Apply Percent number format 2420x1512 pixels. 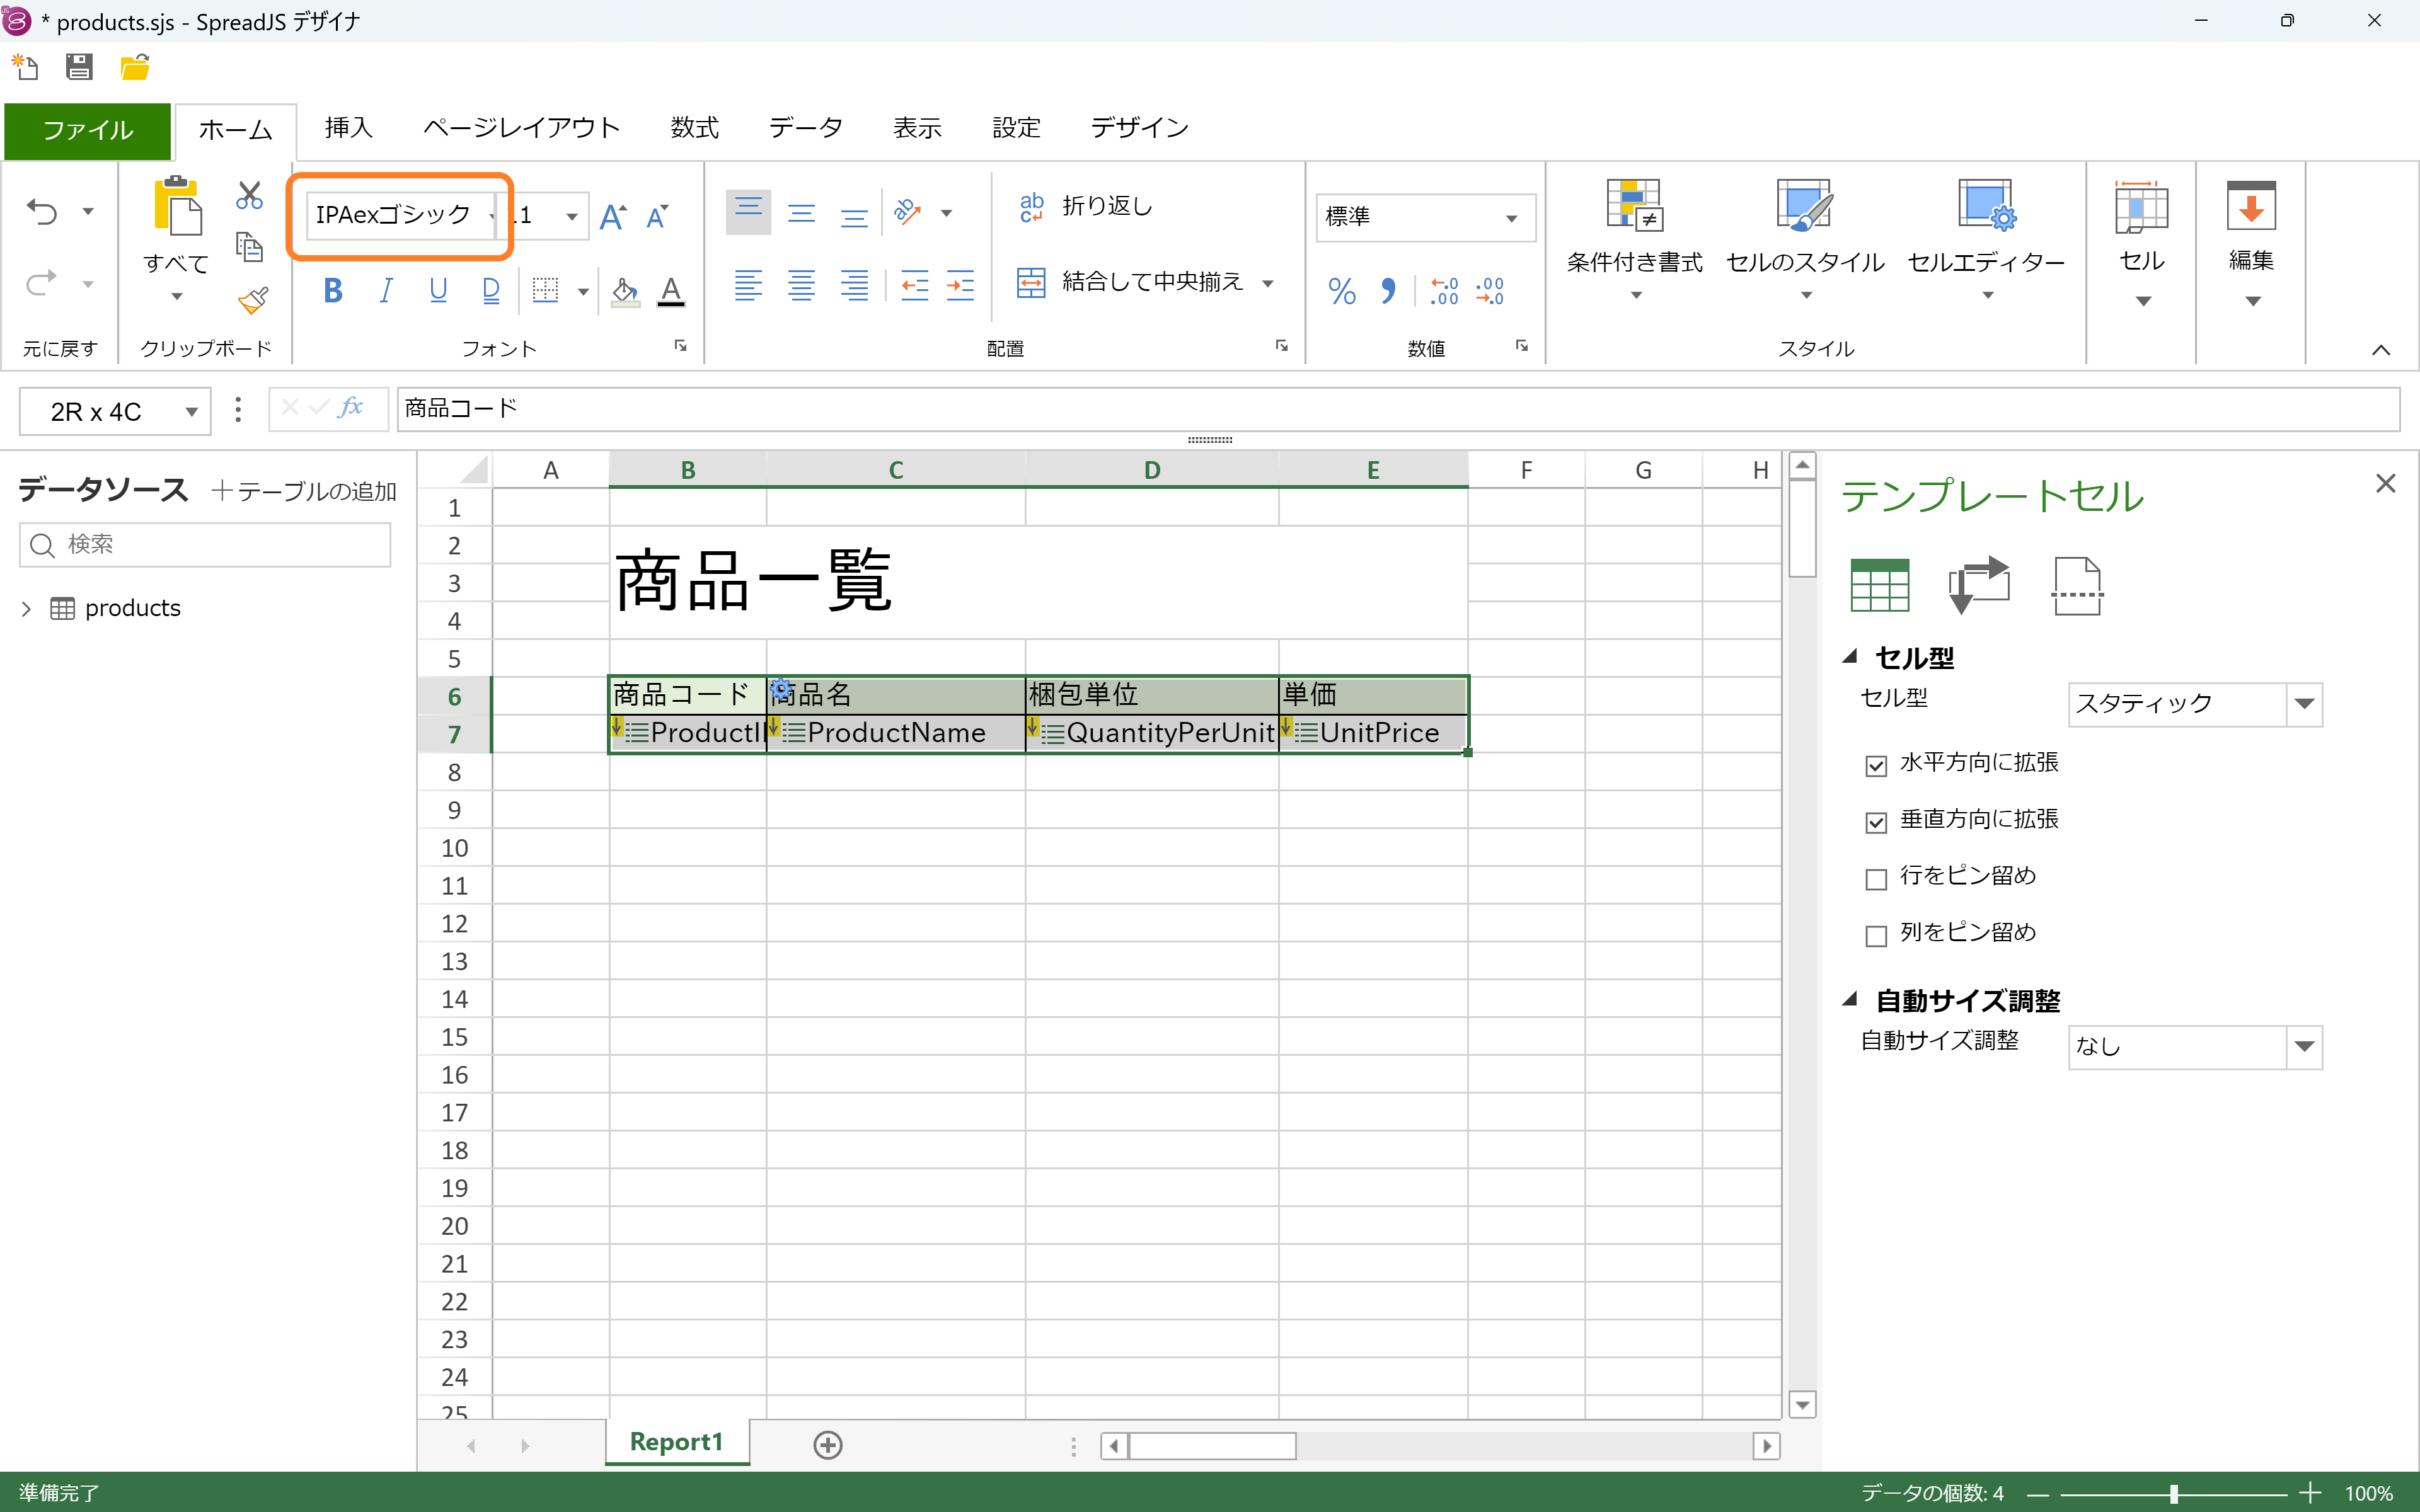[1342, 291]
